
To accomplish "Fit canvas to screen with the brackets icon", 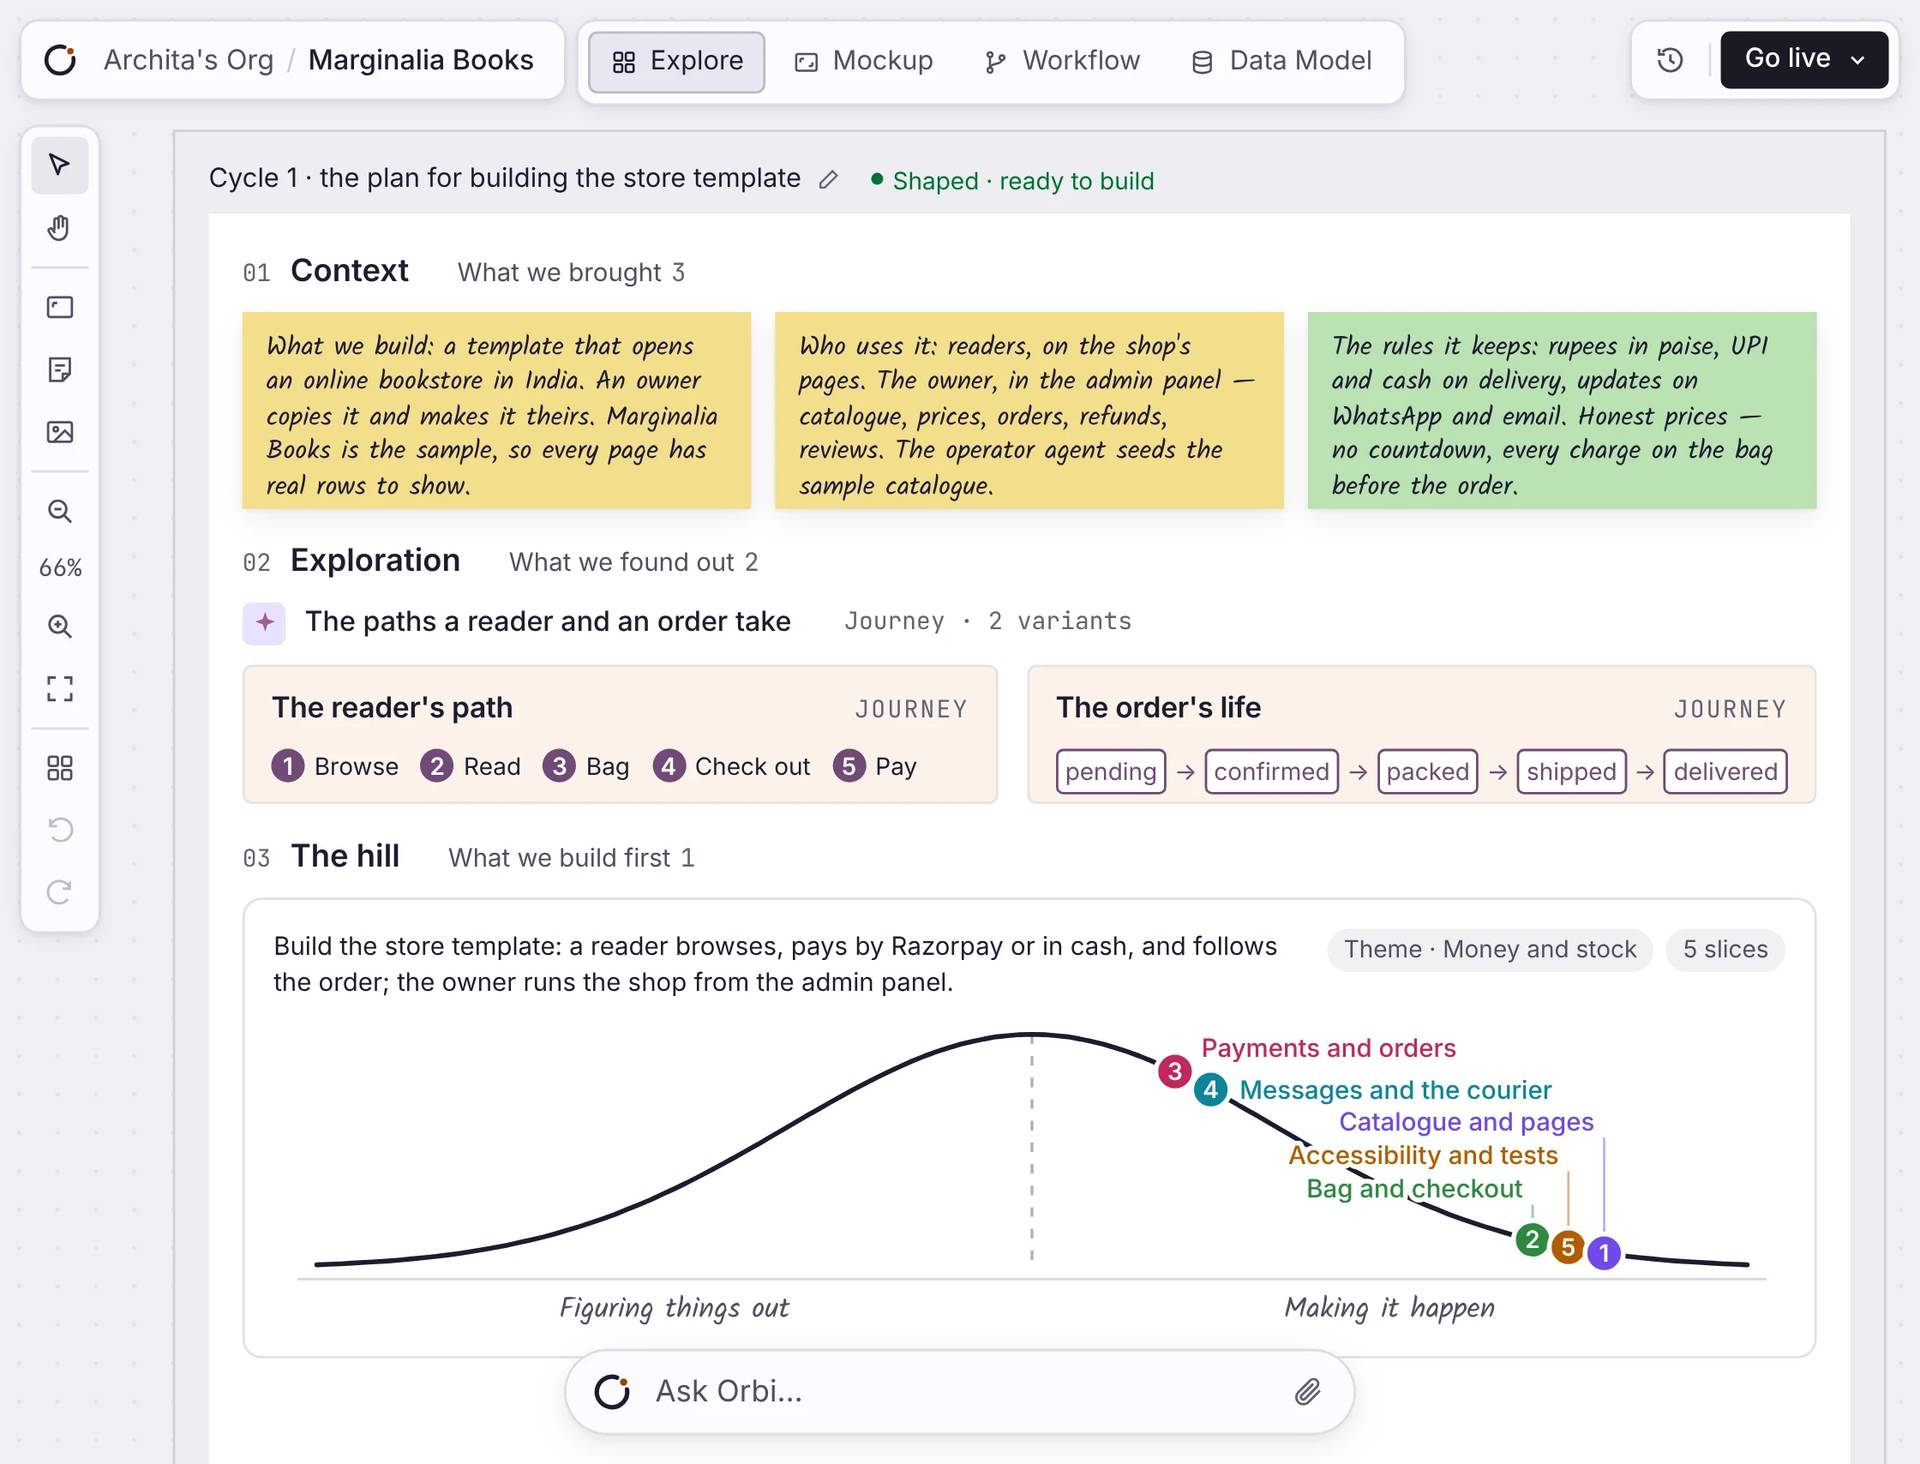I will click(x=60, y=689).
